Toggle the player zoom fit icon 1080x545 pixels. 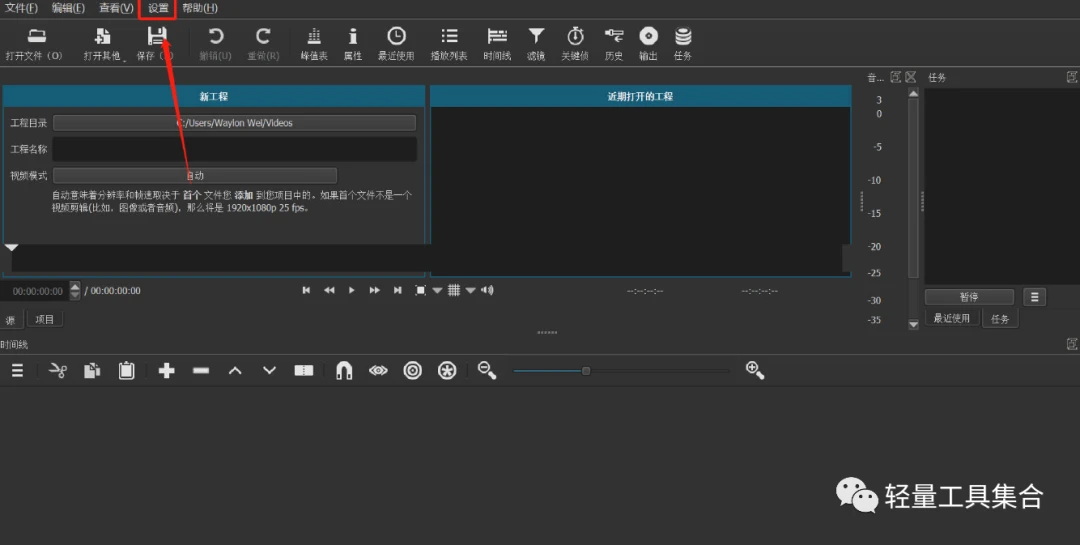420,290
